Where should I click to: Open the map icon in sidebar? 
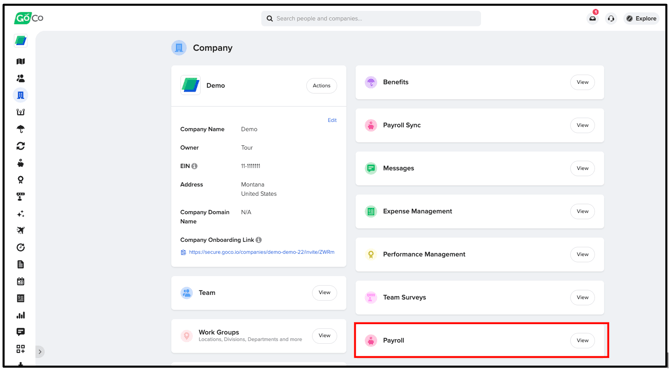[21, 62]
